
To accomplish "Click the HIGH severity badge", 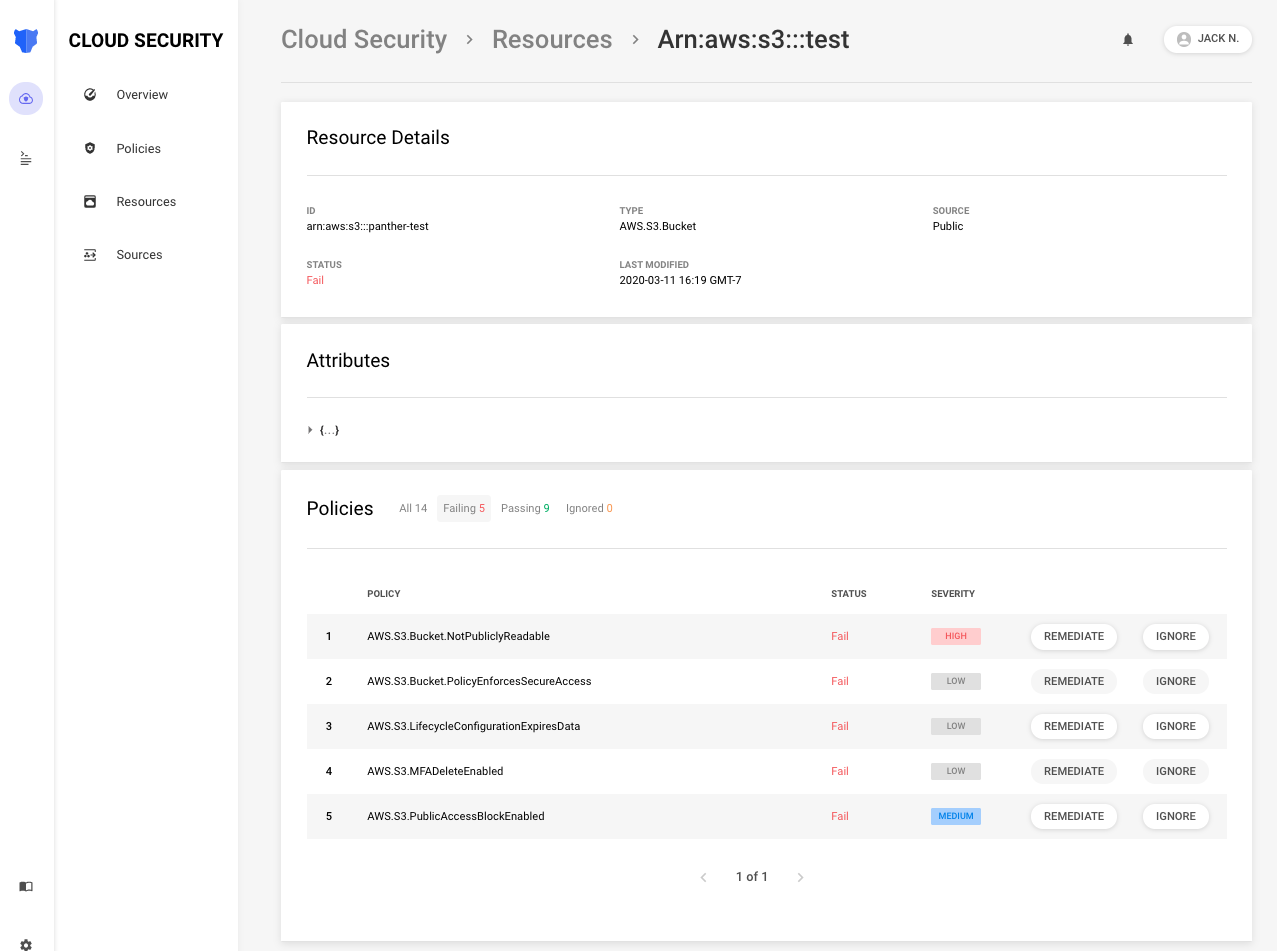I will [956, 636].
